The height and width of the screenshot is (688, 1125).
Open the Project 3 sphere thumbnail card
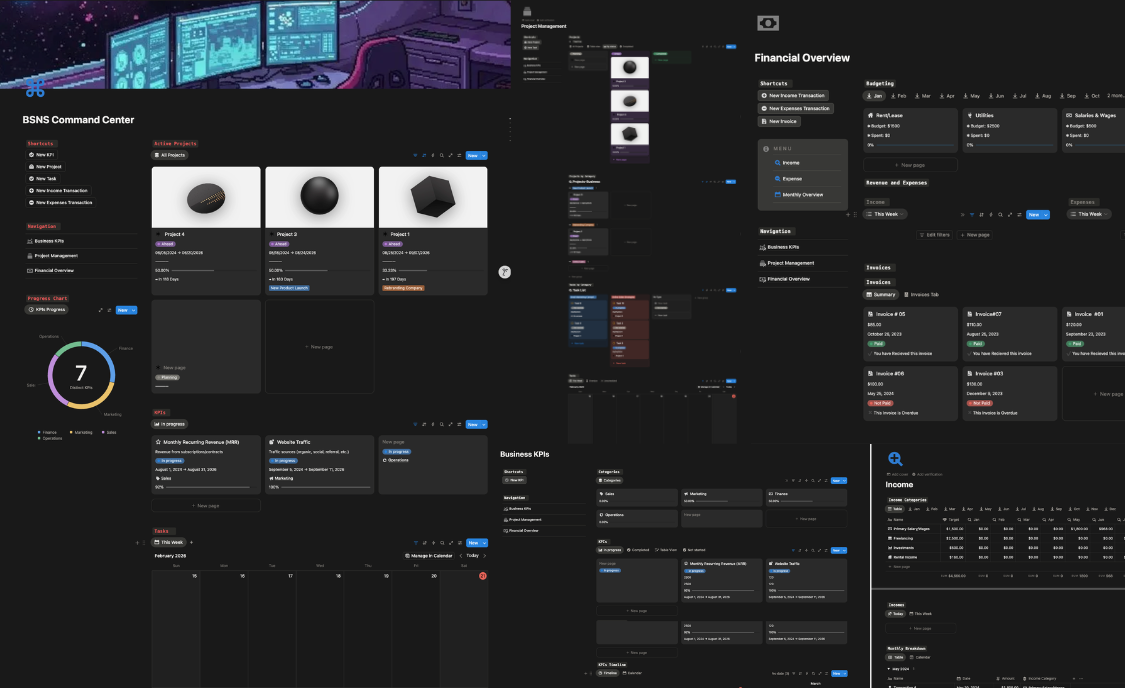(x=319, y=197)
